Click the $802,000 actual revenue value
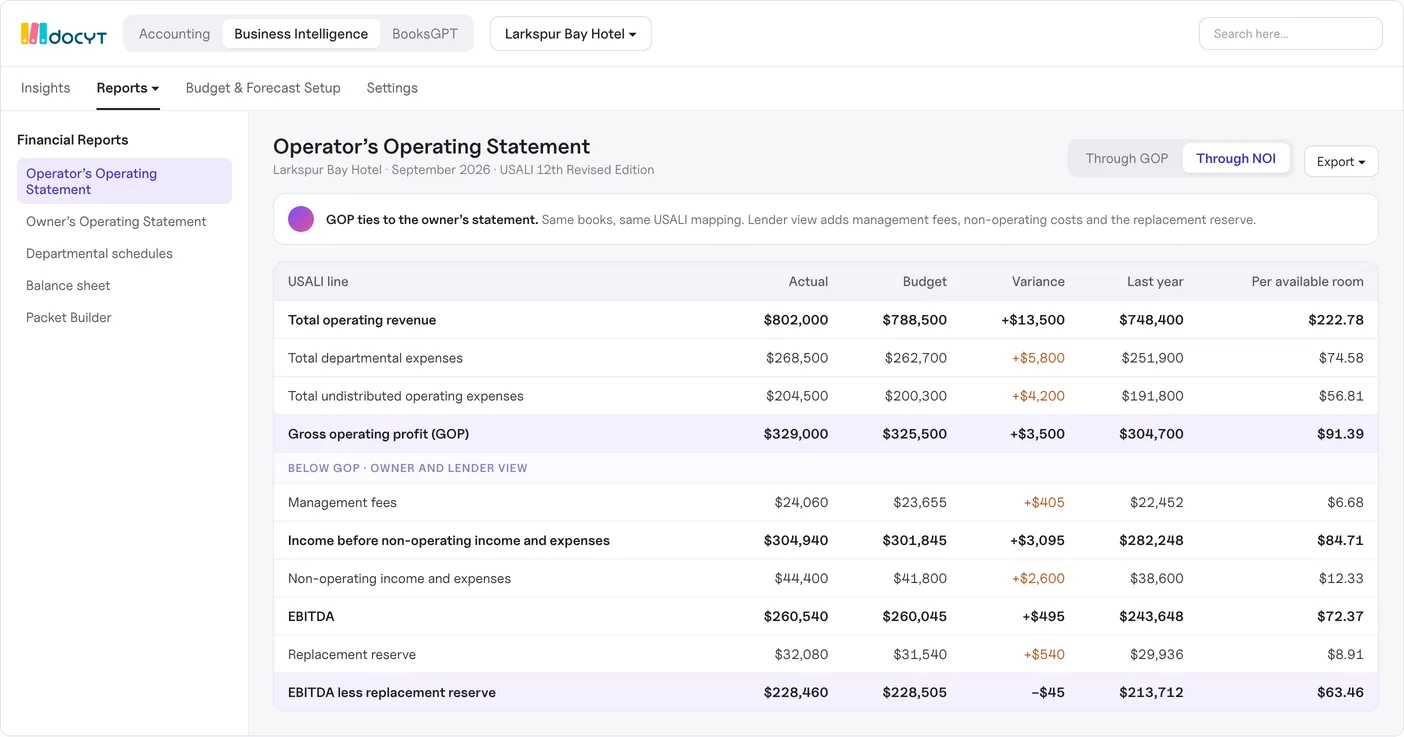This screenshot has height=737, width=1404. [x=796, y=320]
